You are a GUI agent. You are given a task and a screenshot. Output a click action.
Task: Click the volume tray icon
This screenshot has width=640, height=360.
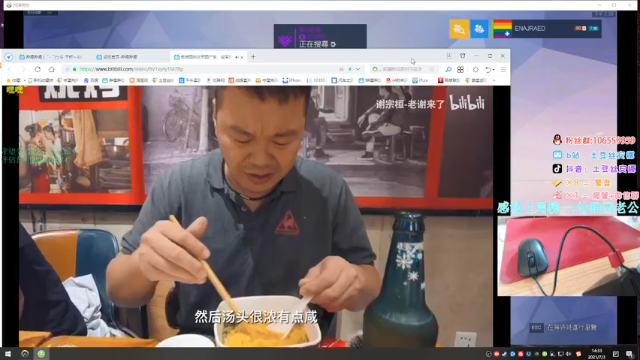point(569,354)
